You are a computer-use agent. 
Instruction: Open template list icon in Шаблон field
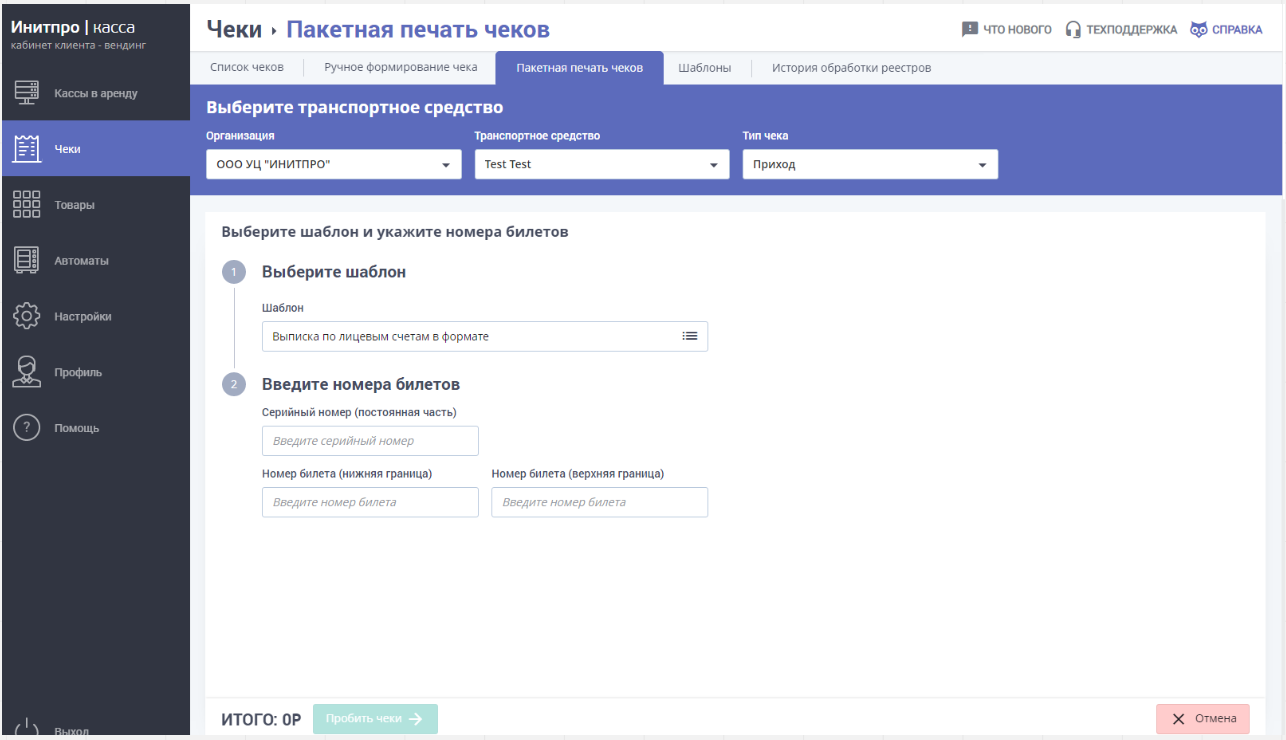[690, 336]
